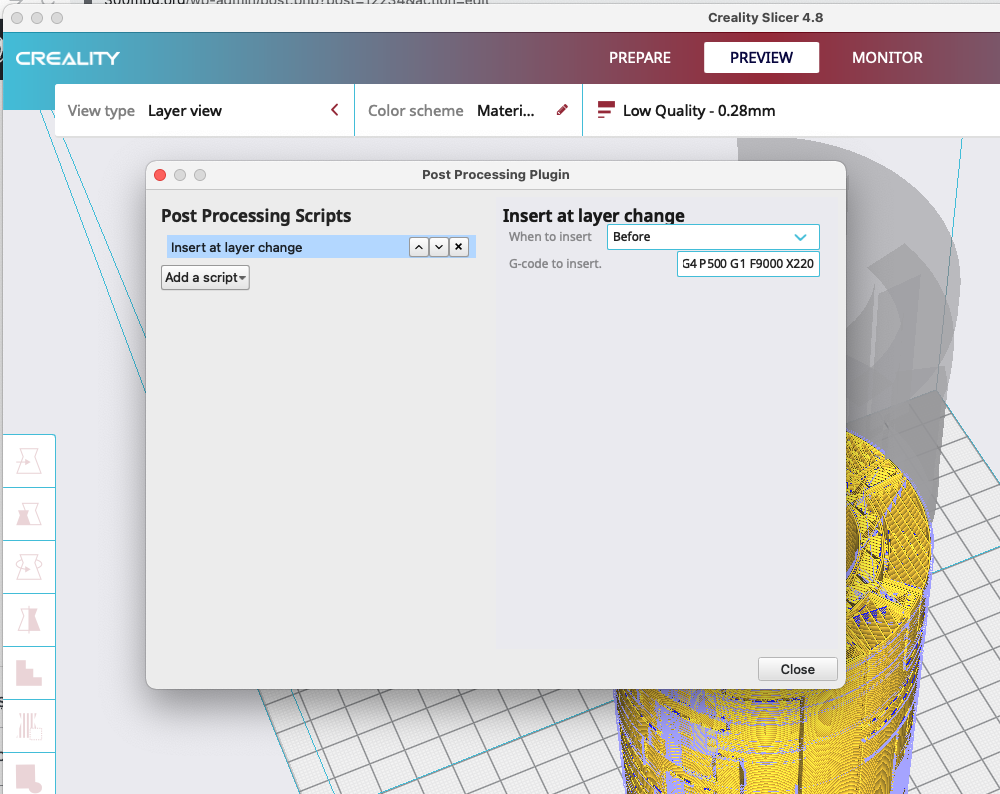The image size is (1000, 794).
Task: Remove the 'Insert at layer change' script
Action: click(459, 247)
